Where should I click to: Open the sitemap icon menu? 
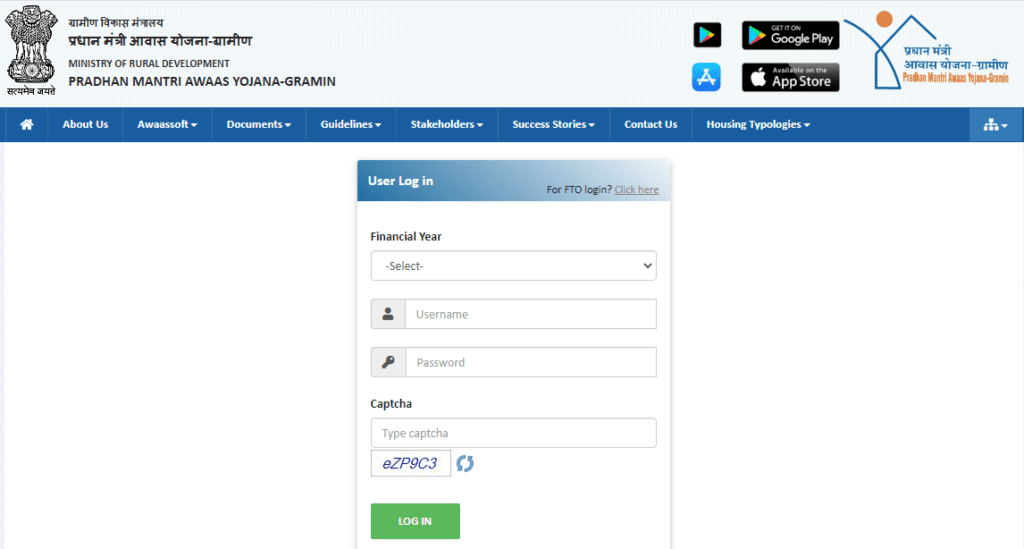pyautogui.click(x=996, y=125)
